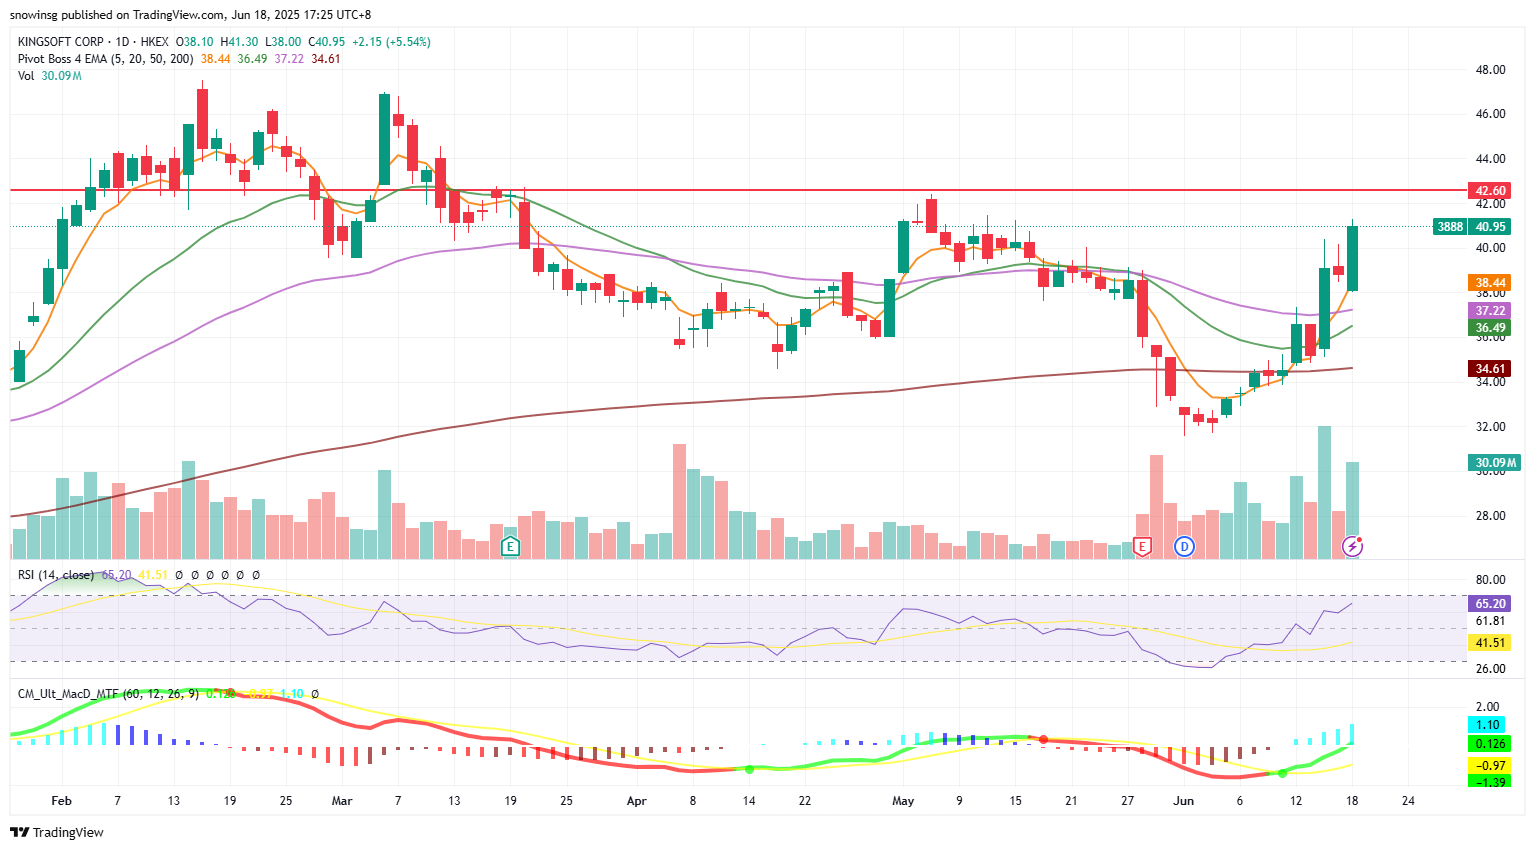
Task: Select the green 36.49 price-axis label
Action: point(1490,328)
